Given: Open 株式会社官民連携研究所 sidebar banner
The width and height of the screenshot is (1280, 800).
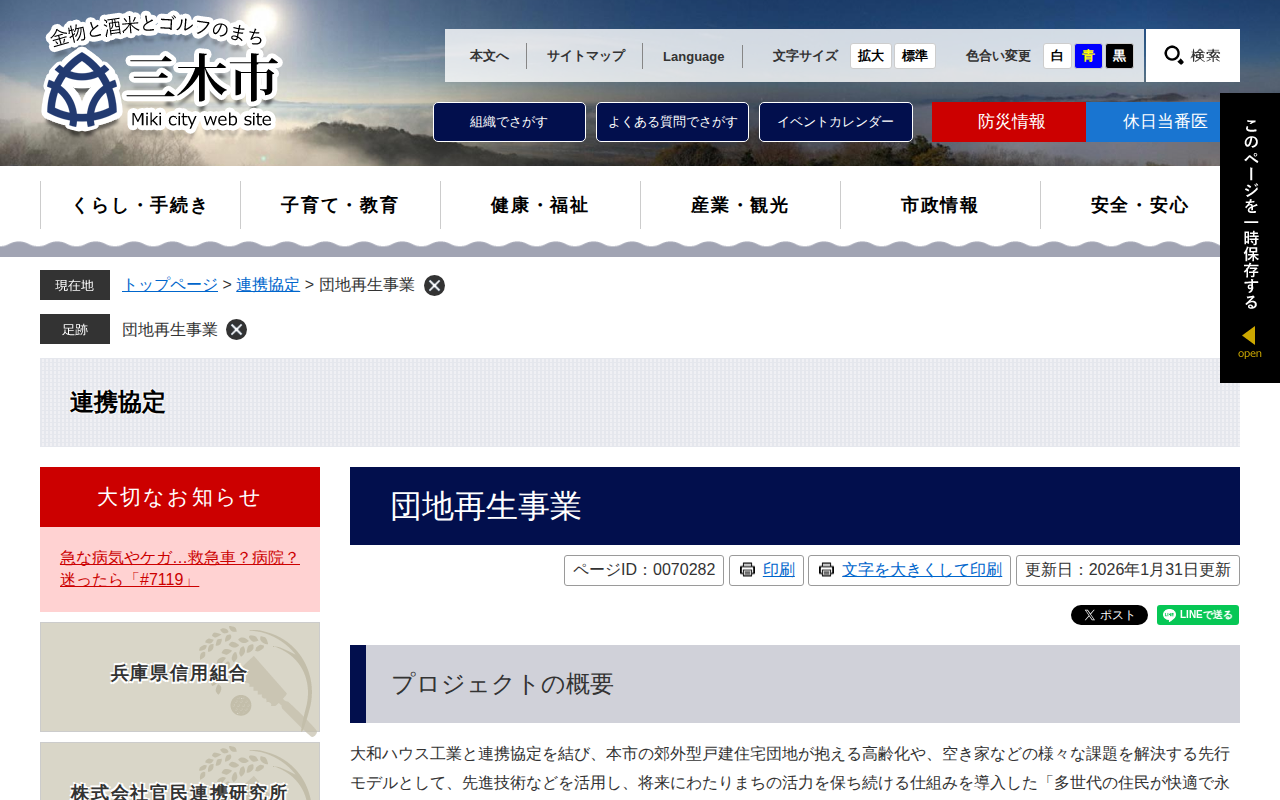Looking at the screenshot, I should [180, 771].
